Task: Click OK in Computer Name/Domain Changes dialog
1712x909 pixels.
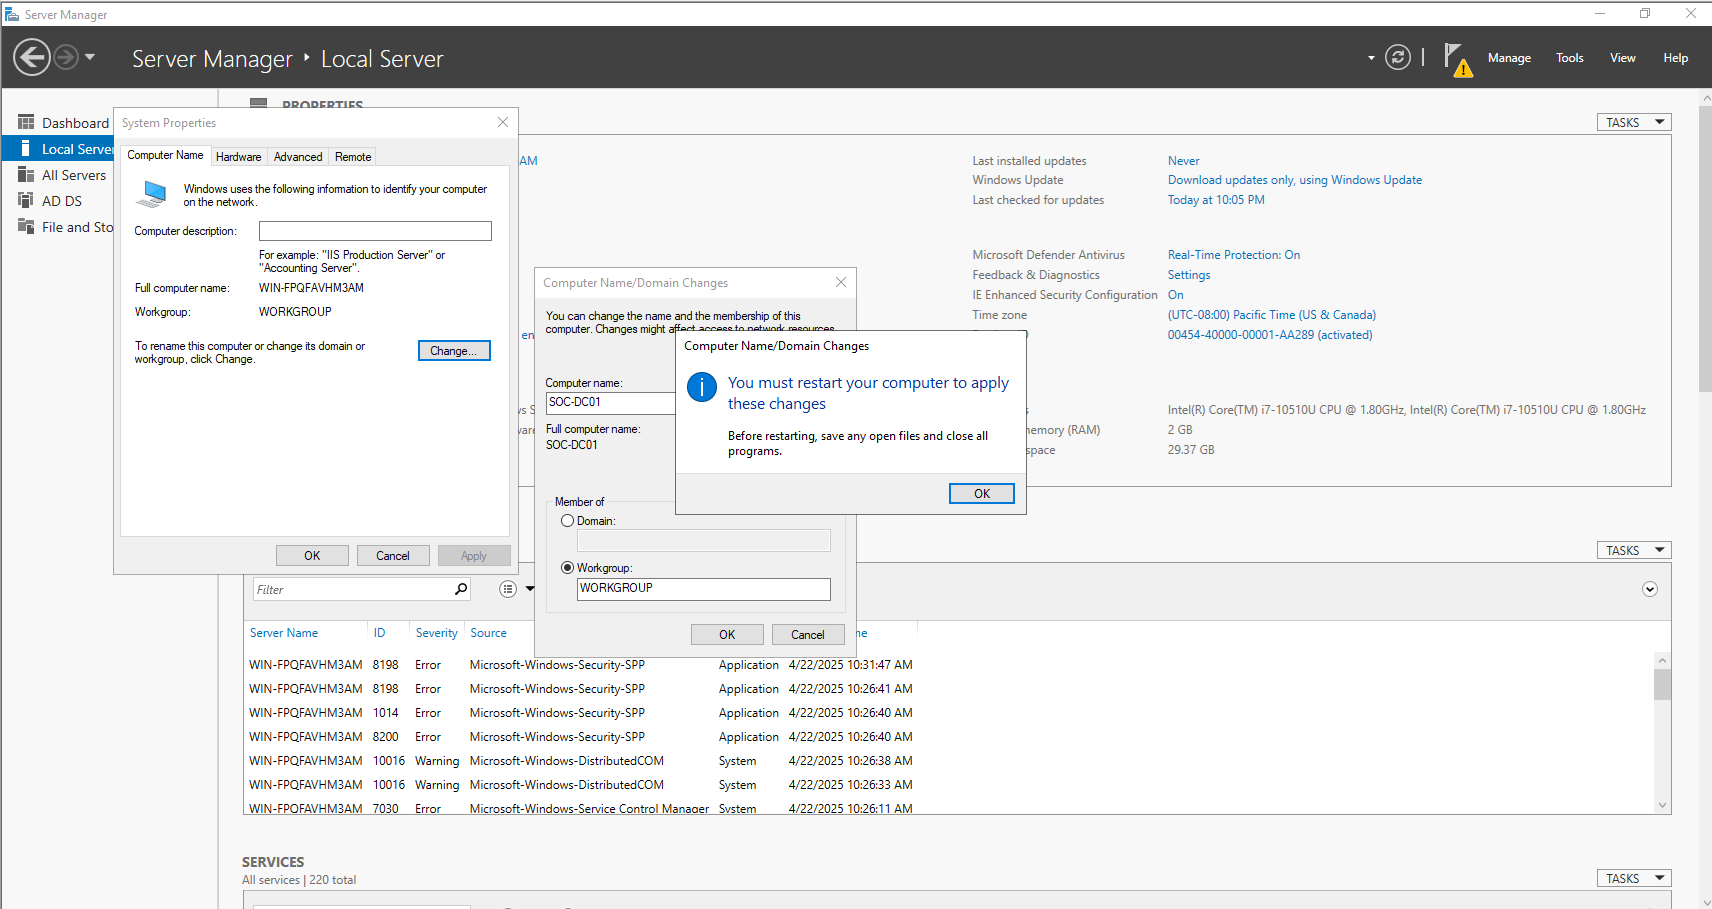Action: point(727,635)
